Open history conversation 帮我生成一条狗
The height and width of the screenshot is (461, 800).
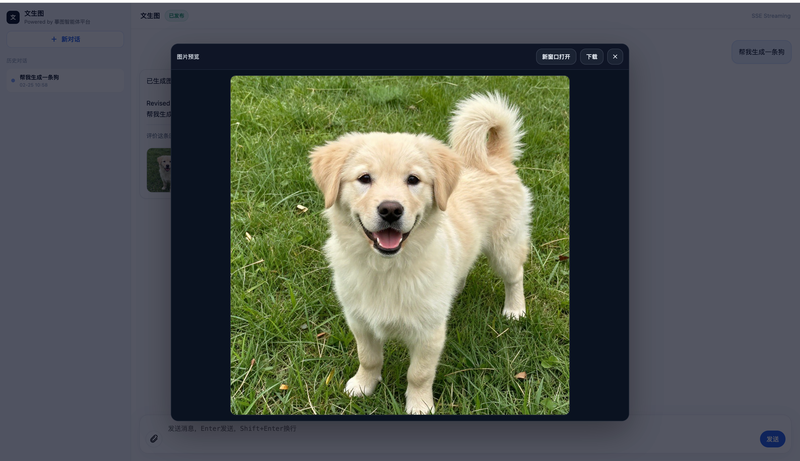pos(65,81)
